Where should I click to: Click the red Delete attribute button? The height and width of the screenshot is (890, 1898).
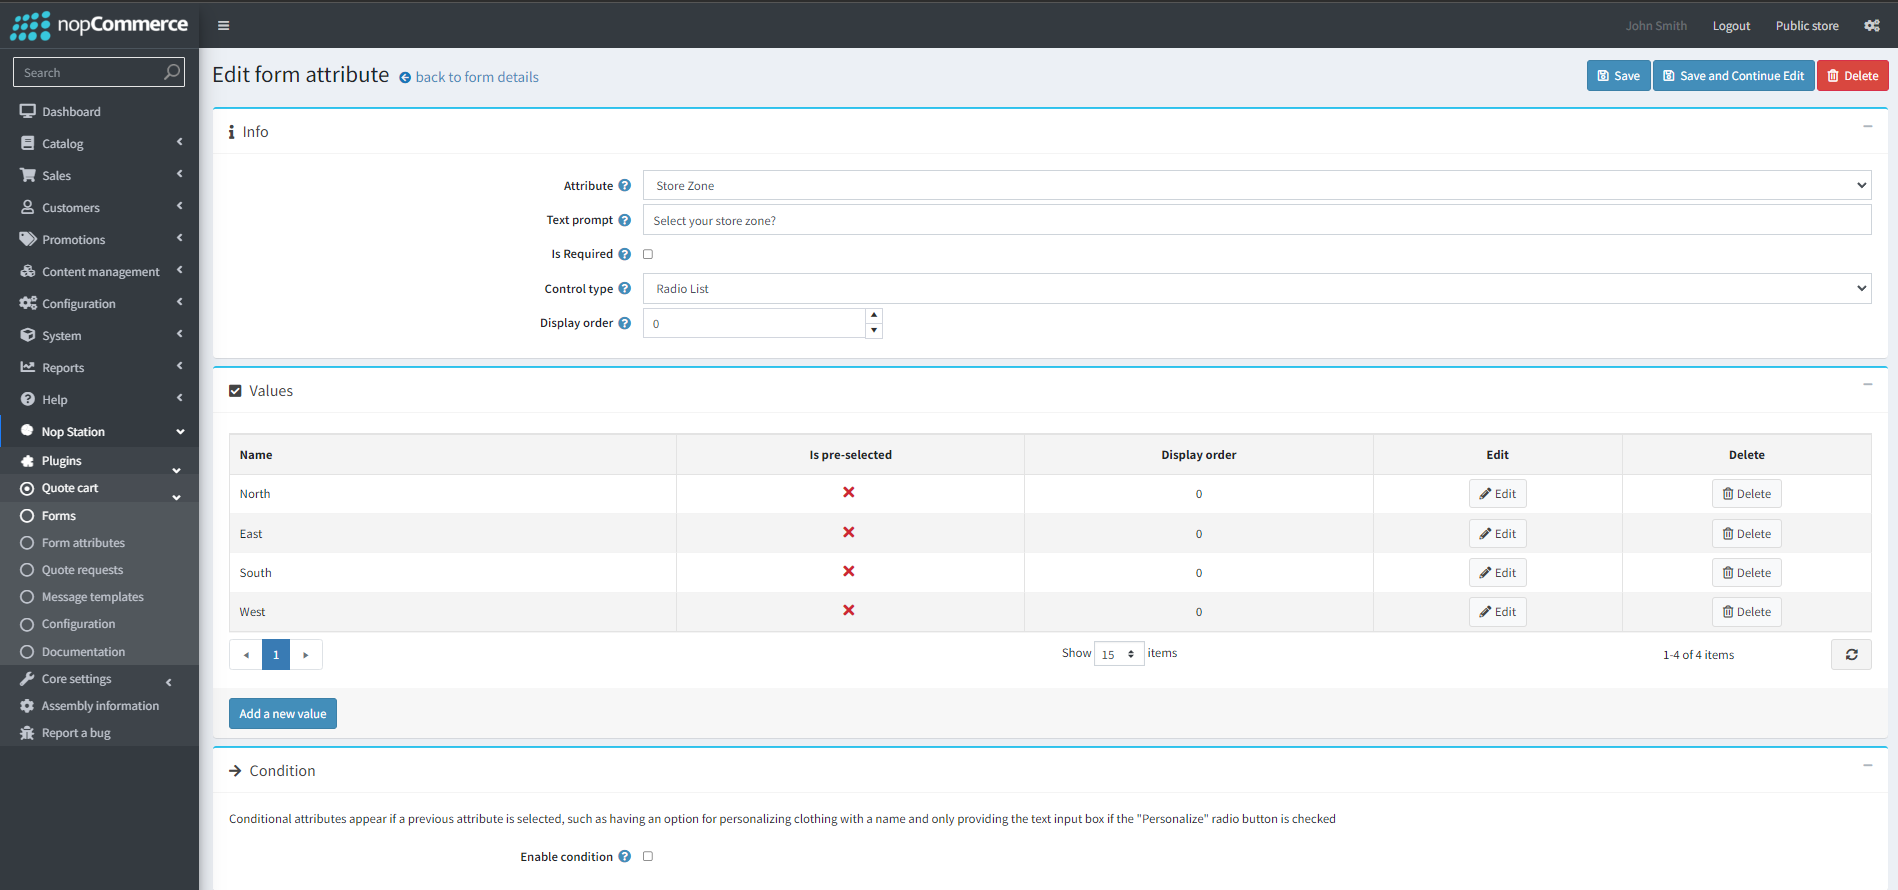click(1852, 76)
